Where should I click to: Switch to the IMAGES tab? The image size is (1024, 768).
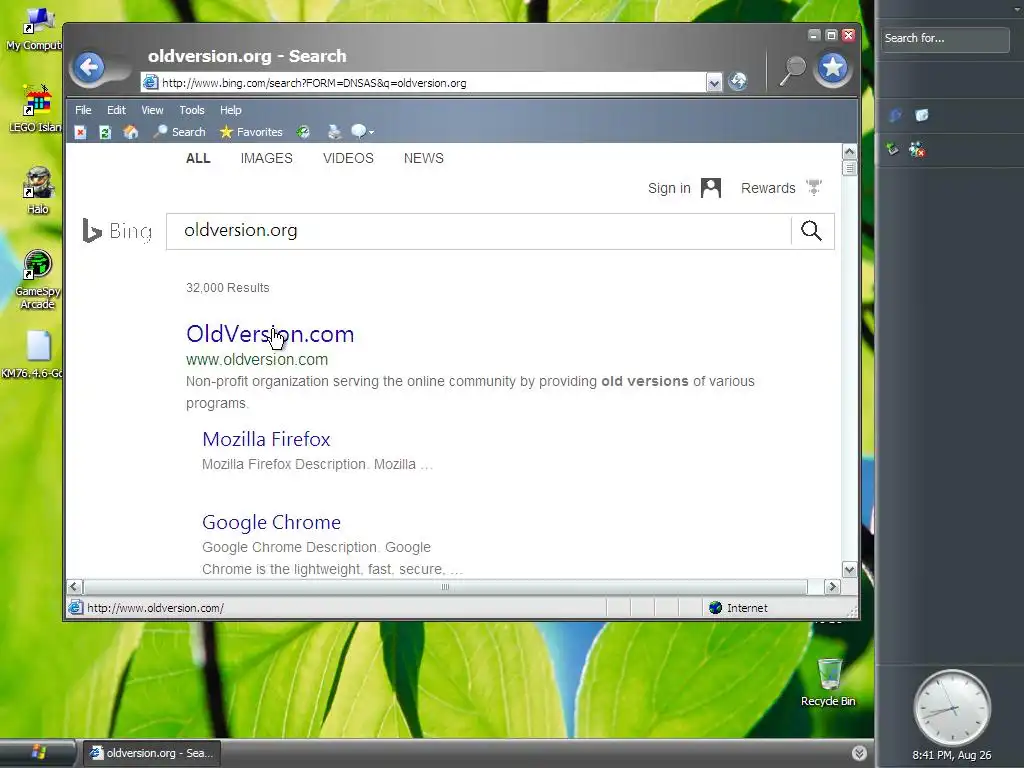266,158
